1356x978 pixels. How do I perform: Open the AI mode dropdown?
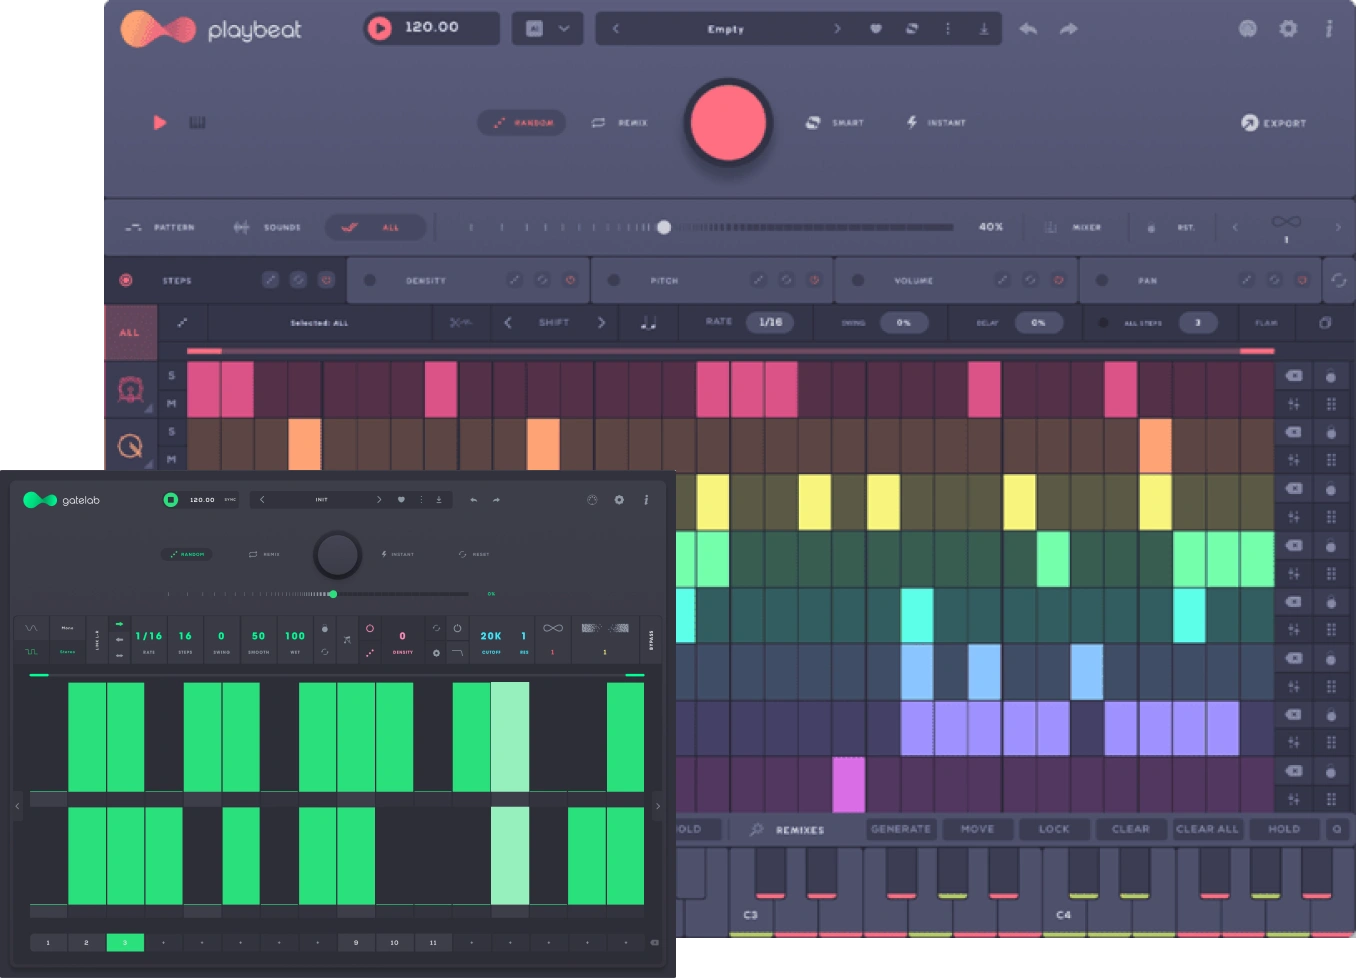pyautogui.click(x=547, y=29)
